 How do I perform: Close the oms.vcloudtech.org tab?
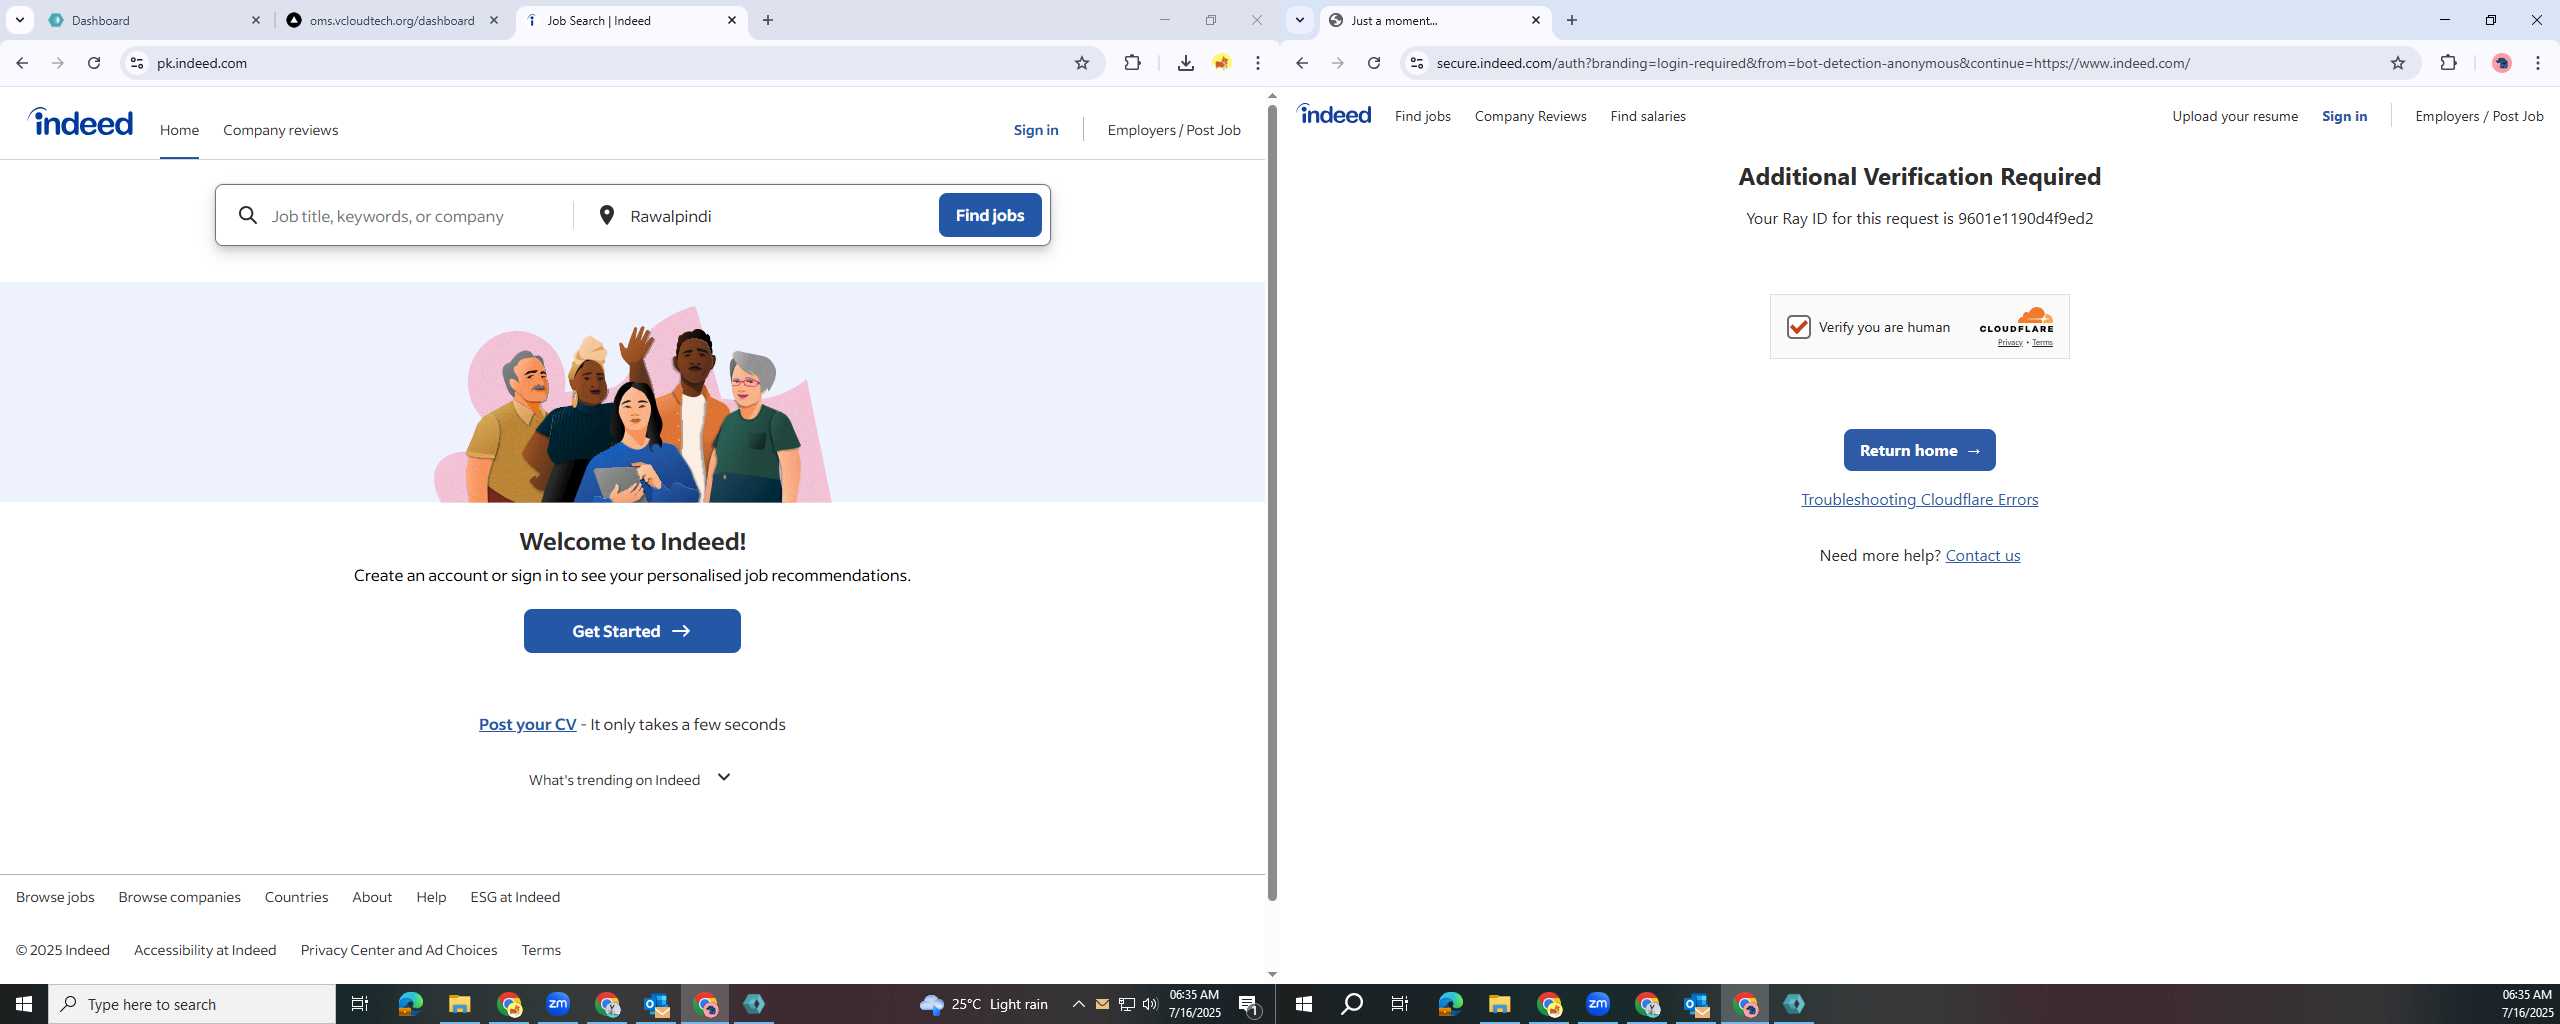pyautogui.click(x=494, y=20)
